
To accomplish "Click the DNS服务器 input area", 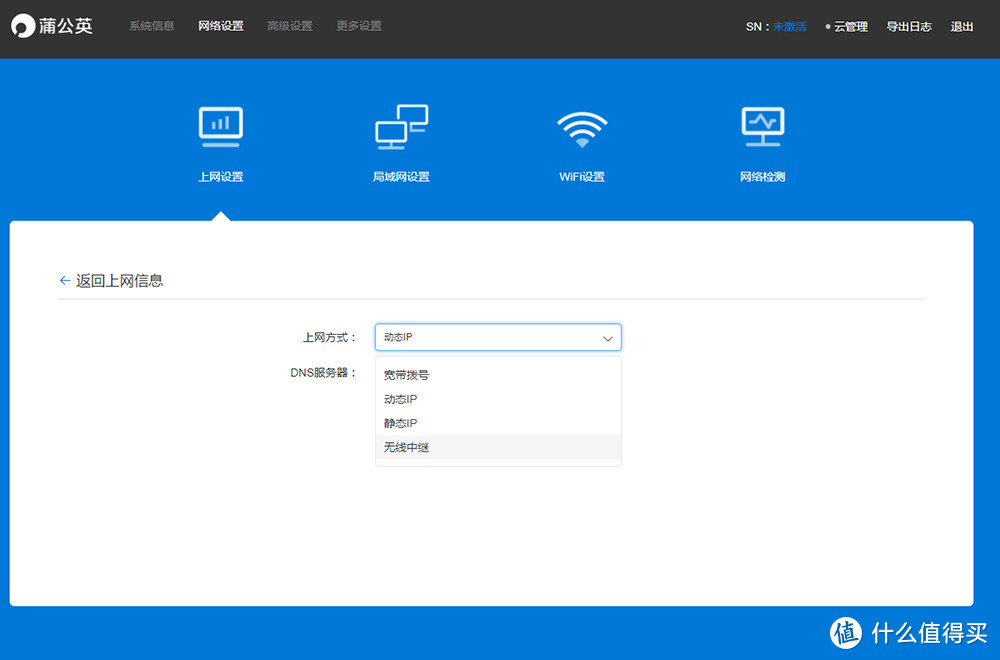I will click(497, 372).
